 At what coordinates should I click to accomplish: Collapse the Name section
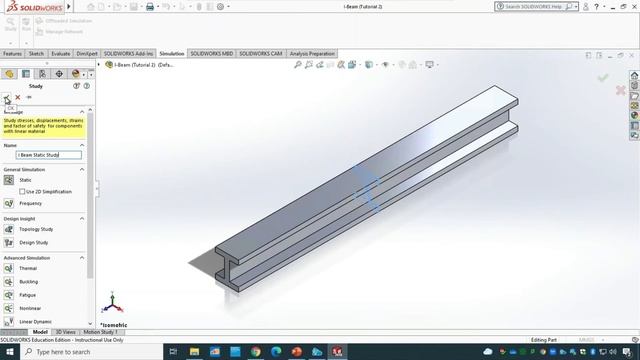coord(82,145)
